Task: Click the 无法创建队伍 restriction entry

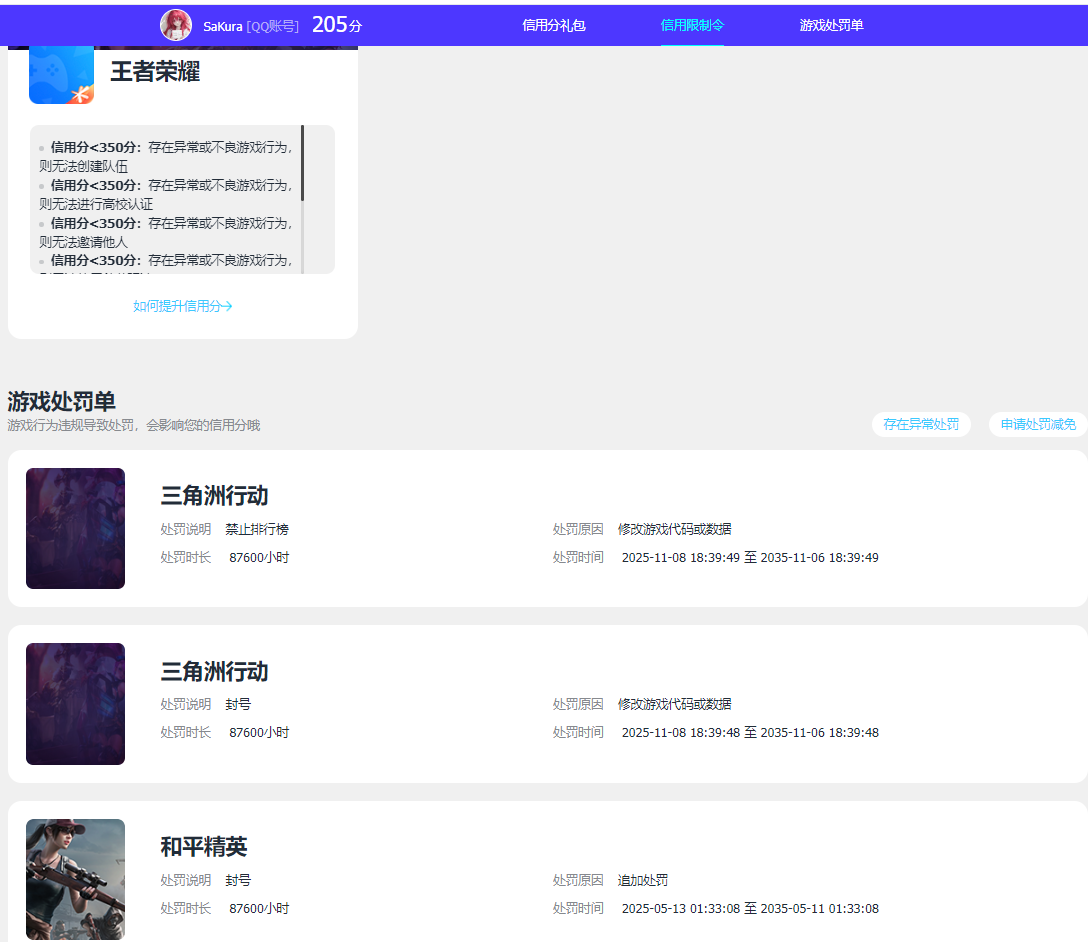Action: pos(166,157)
